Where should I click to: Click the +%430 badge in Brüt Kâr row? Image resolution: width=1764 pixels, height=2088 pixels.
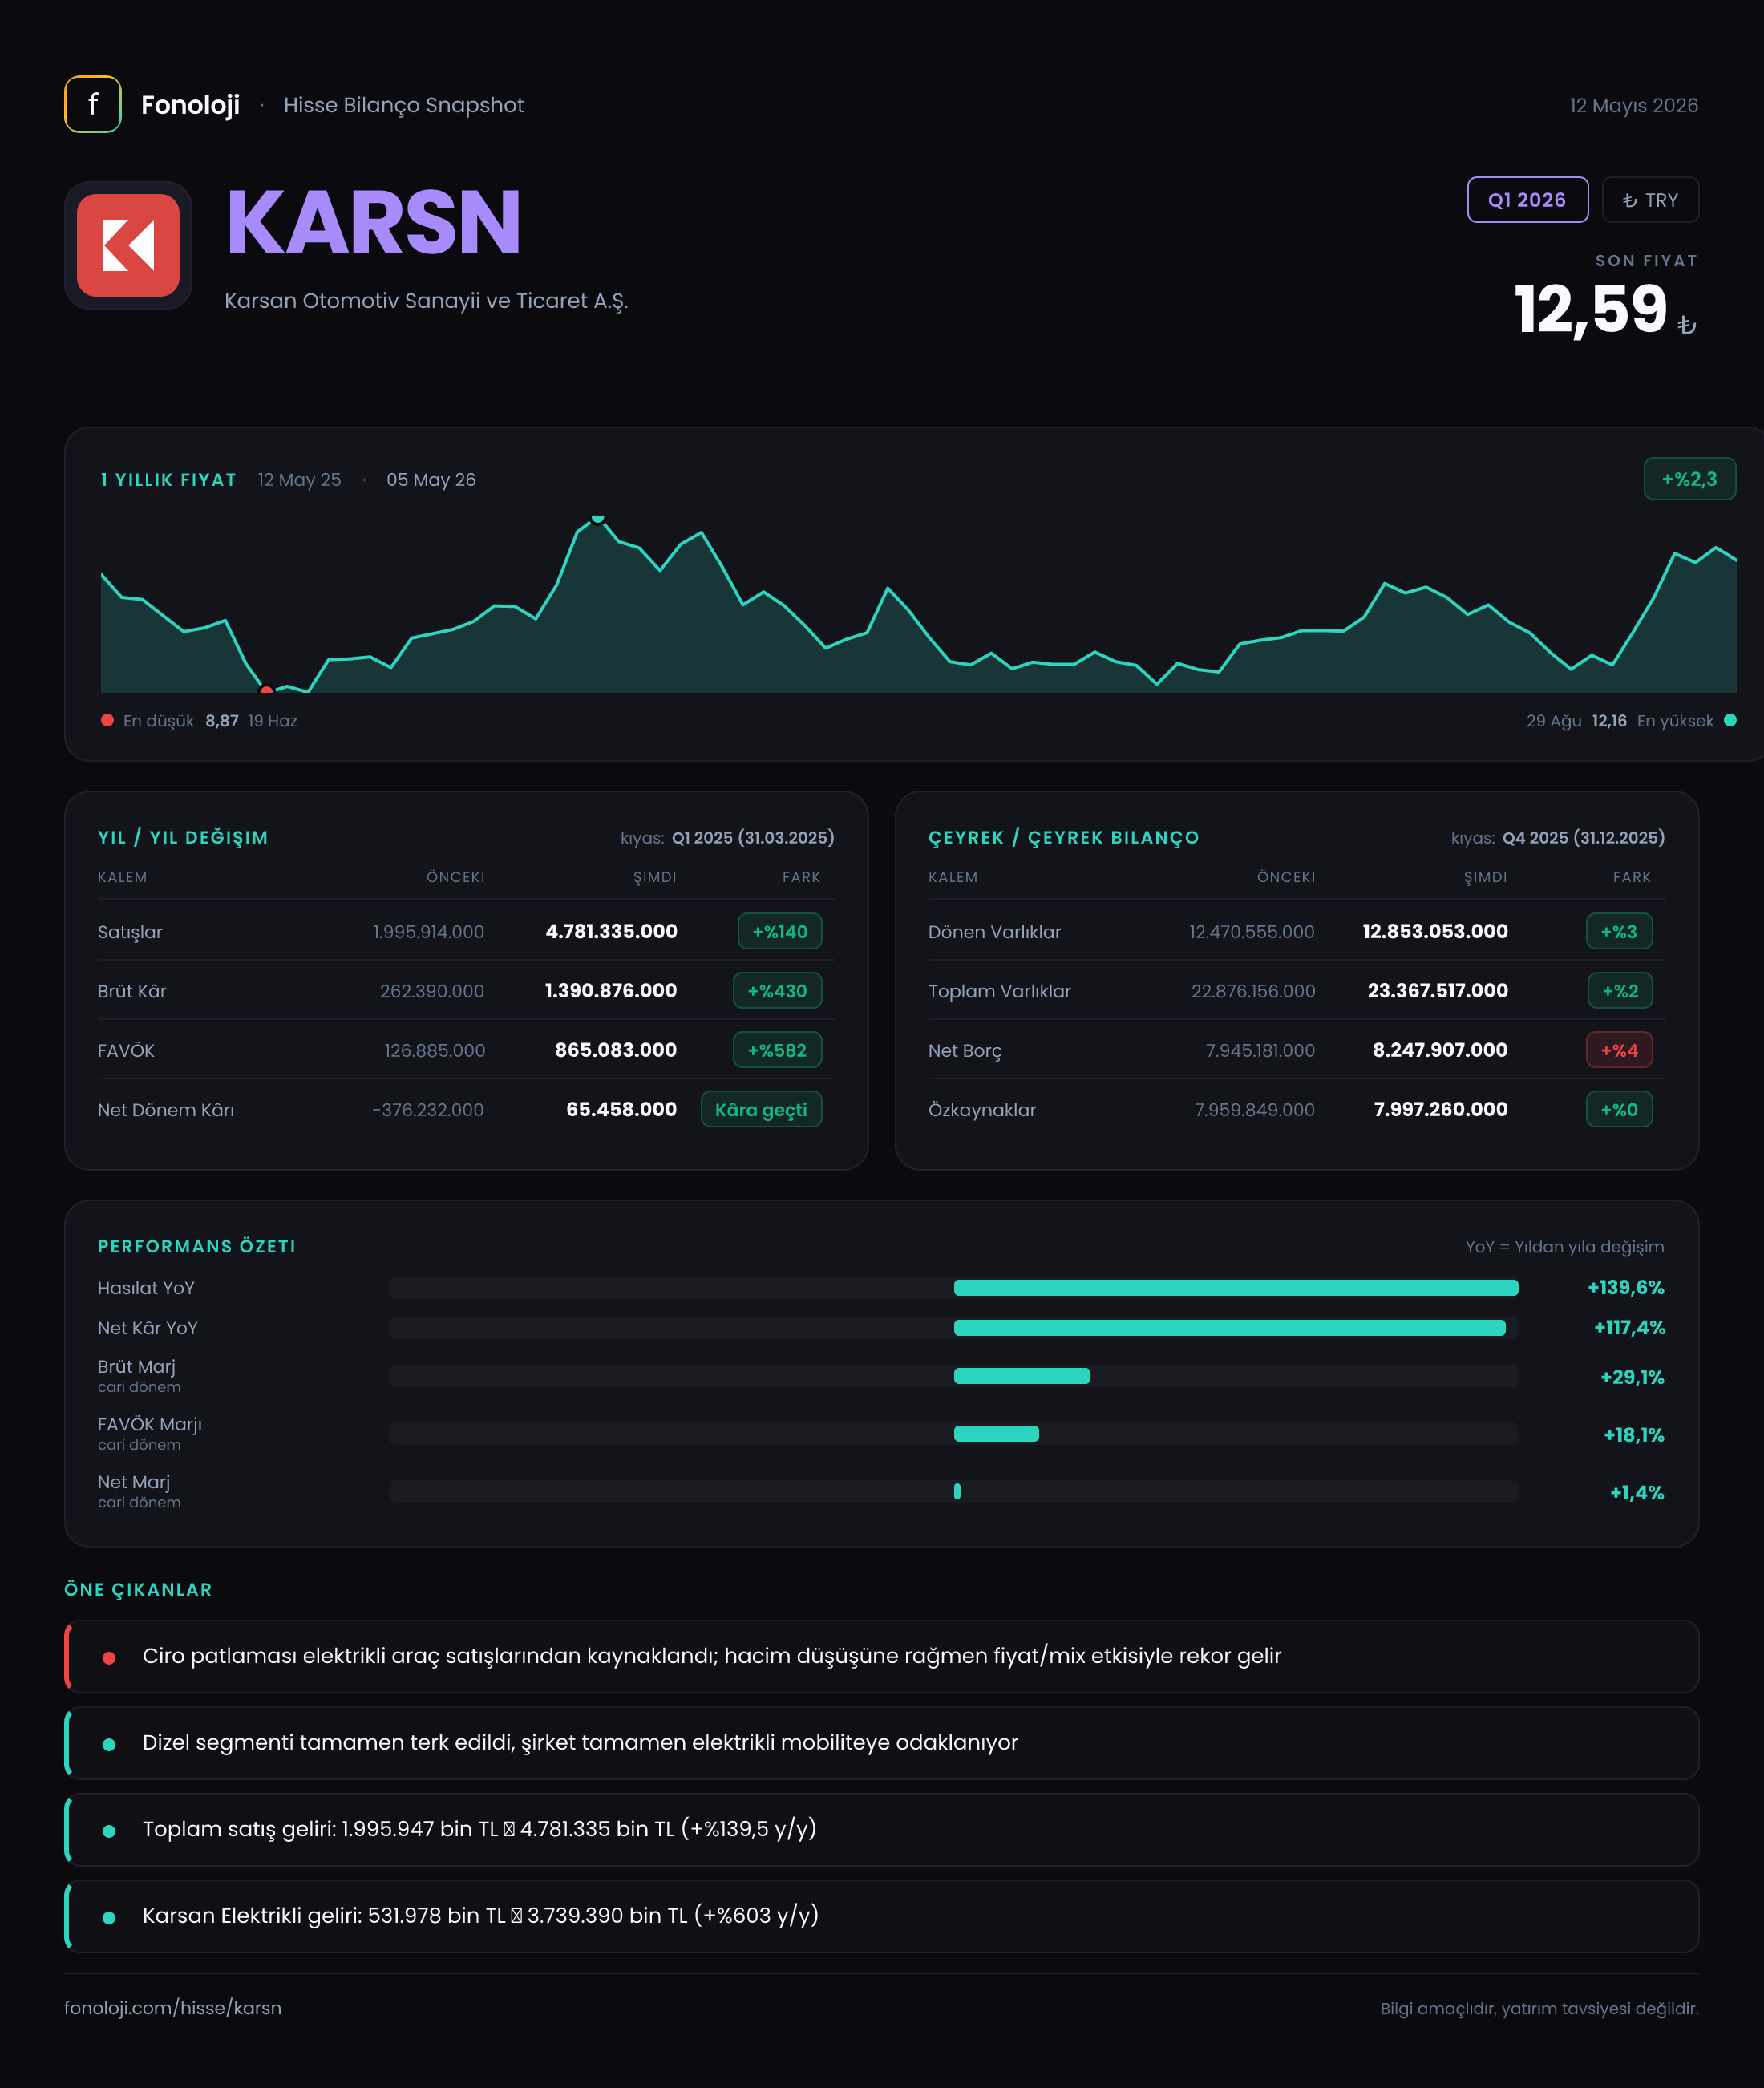(778, 991)
